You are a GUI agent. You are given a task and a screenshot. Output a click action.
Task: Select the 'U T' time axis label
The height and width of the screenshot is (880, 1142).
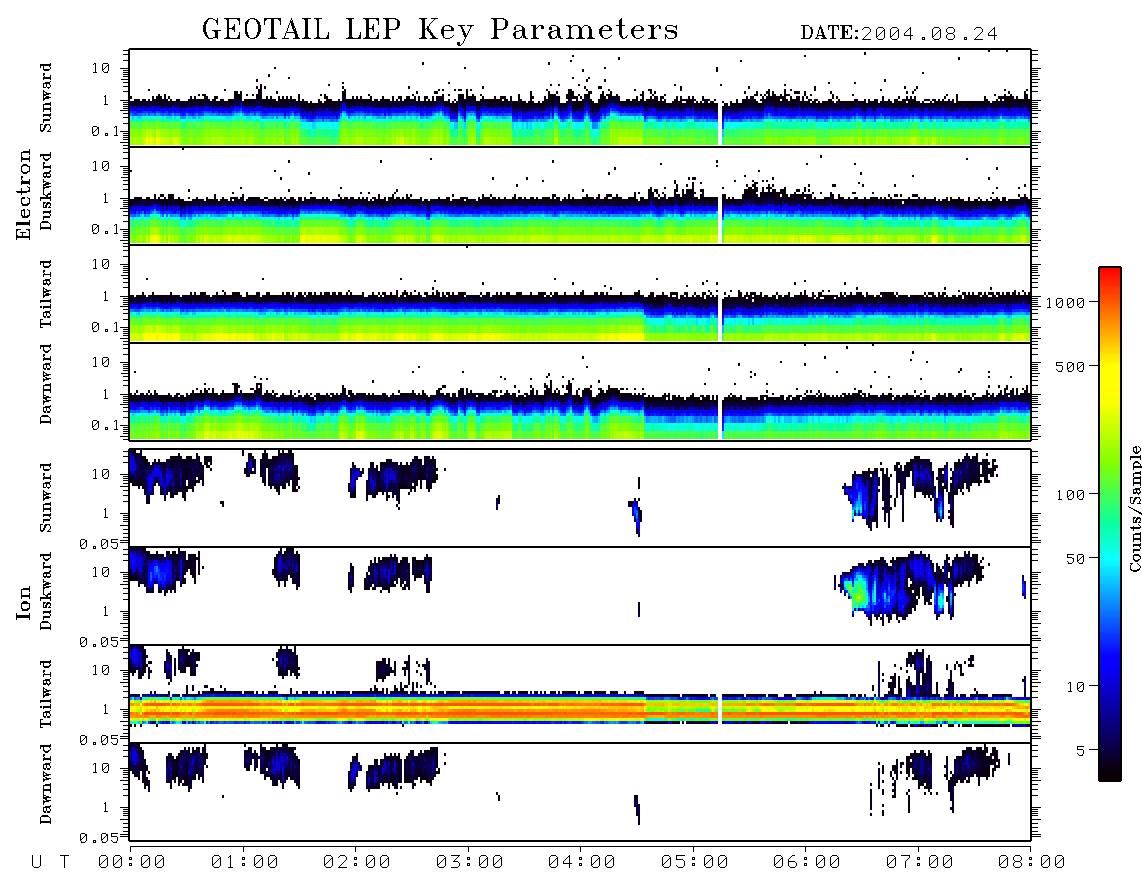50,863
